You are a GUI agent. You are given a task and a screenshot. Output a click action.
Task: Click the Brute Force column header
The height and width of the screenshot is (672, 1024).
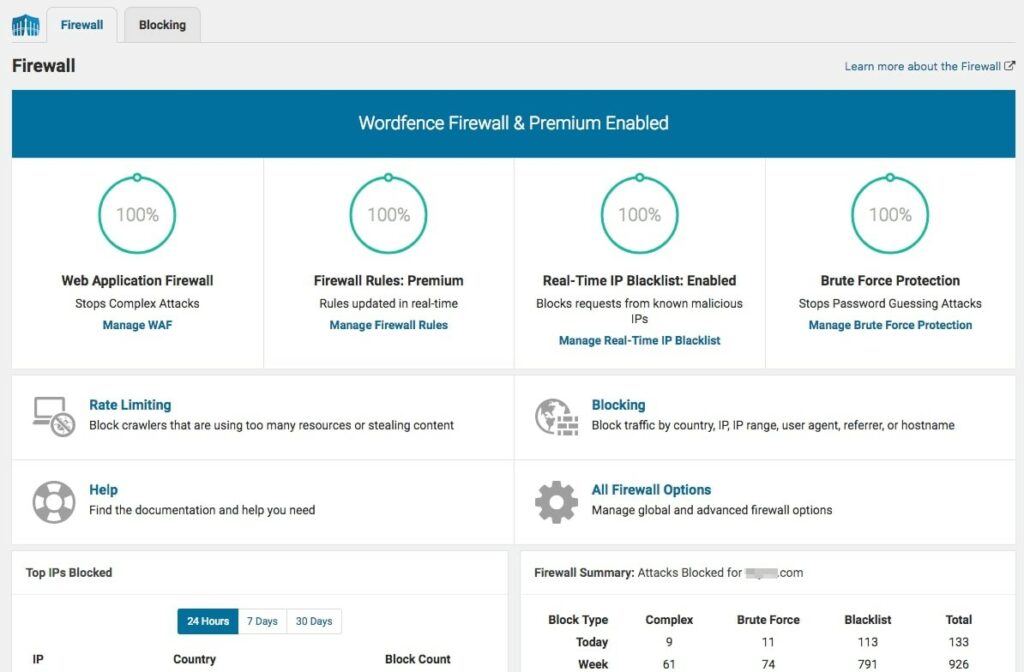coord(768,619)
